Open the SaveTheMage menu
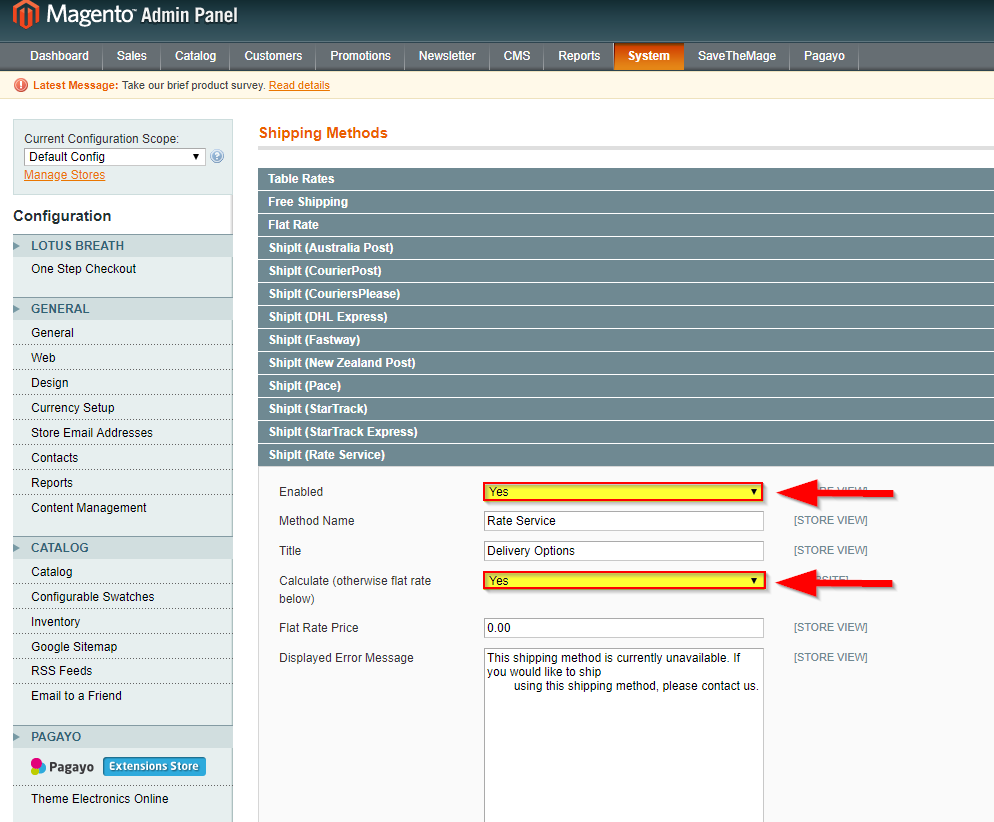The width and height of the screenshot is (994, 822). point(737,56)
